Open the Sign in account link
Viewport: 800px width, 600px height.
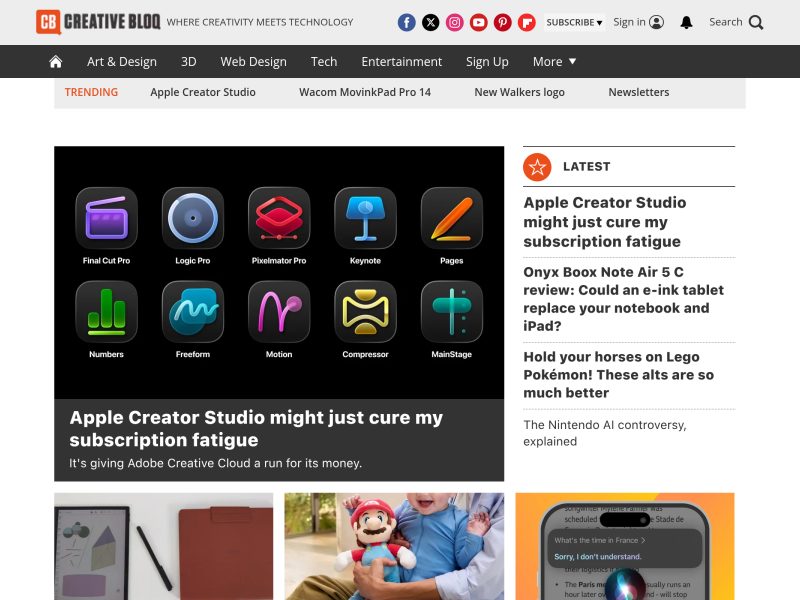click(638, 22)
